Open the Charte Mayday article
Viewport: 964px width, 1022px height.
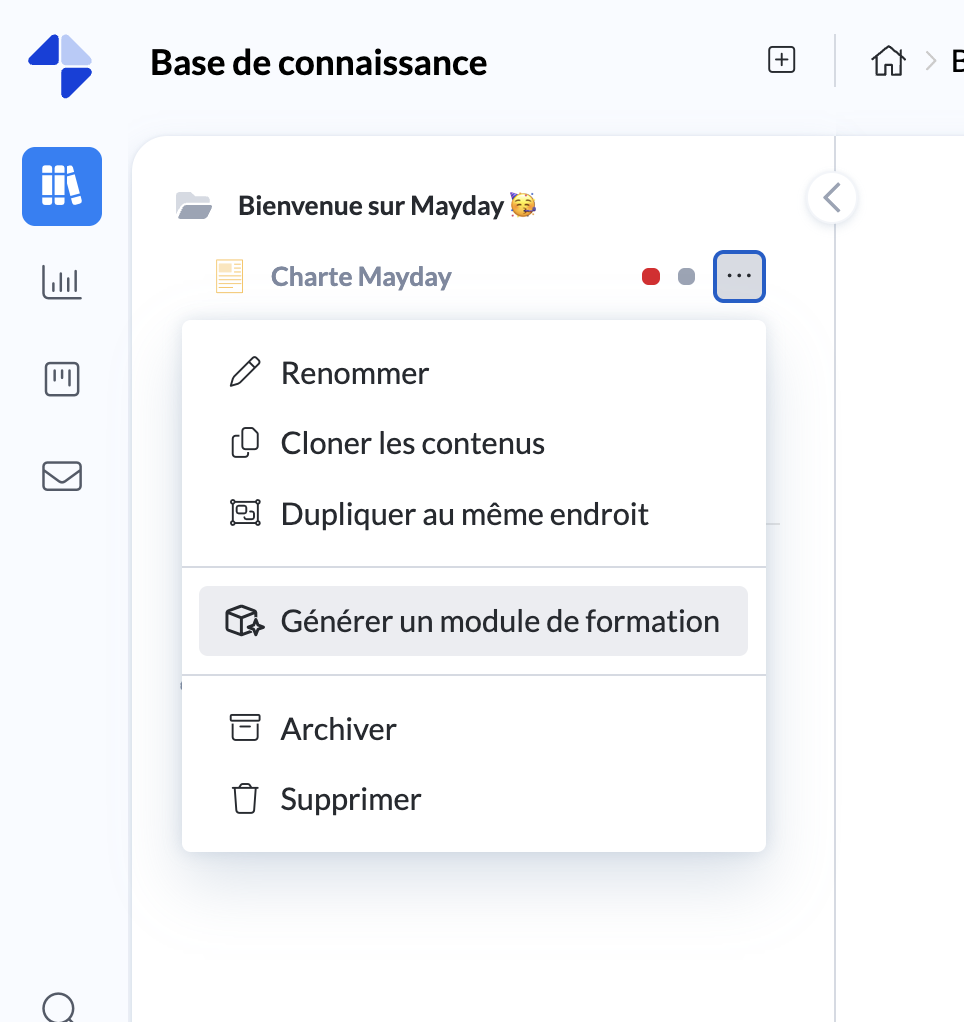[361, 277]
